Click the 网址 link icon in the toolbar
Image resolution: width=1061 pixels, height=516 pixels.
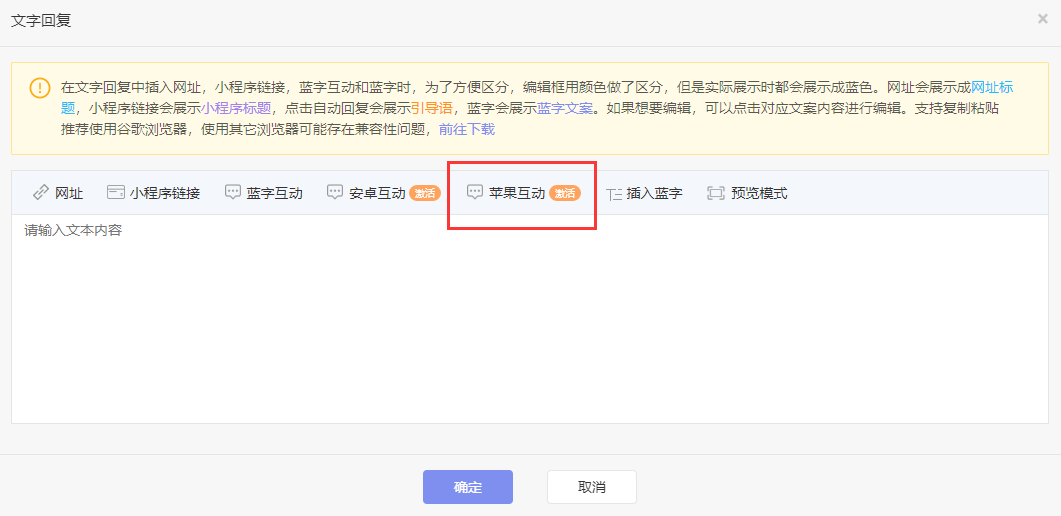tap(41, 193)
